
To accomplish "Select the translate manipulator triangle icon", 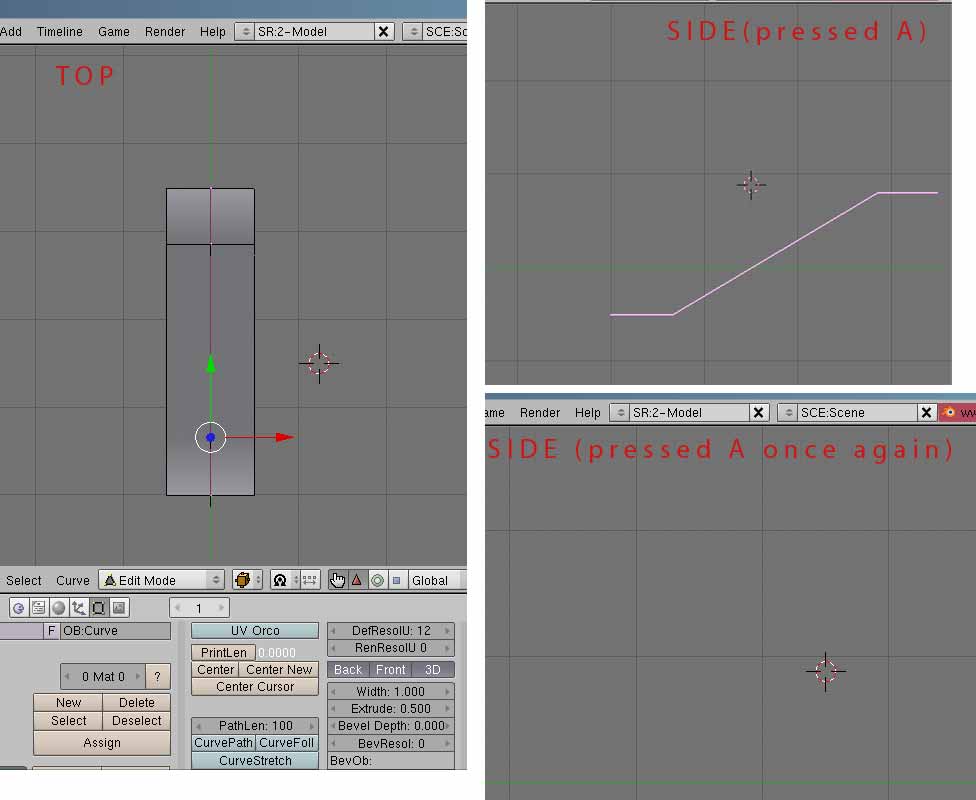I will click(x=357, y=580).
